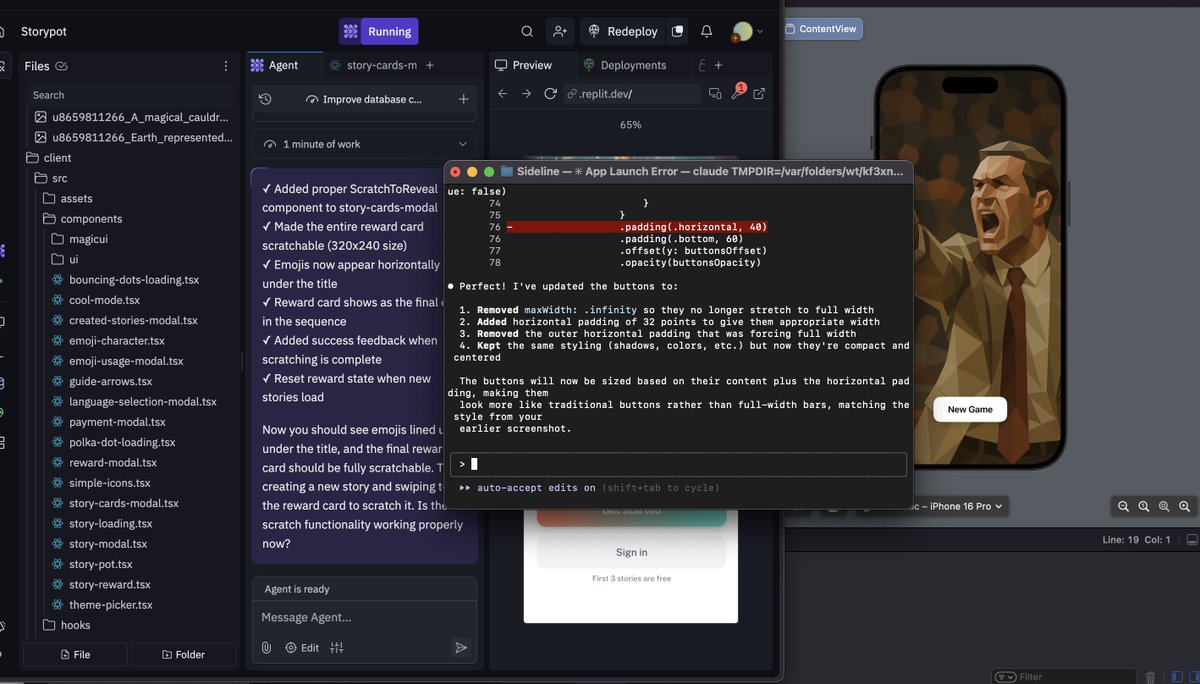Image resolution: width=1200 pixels, height=684 pixels.
Task: Focus the Files search field
Action: click(x=130, y=95)
